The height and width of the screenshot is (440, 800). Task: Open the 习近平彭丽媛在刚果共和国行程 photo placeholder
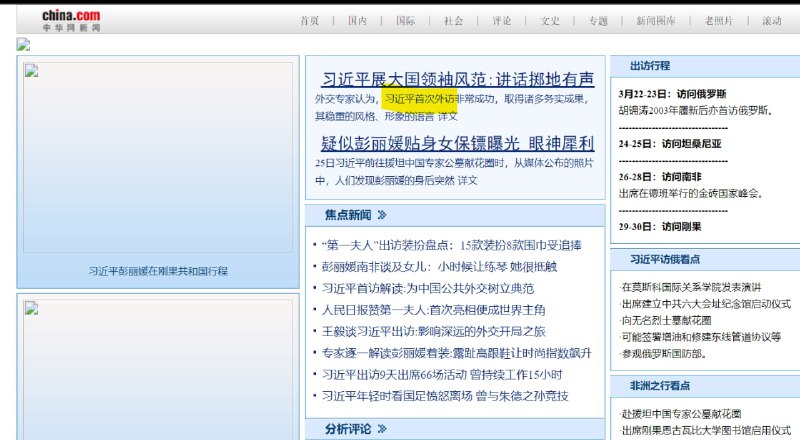pos(158,157)
